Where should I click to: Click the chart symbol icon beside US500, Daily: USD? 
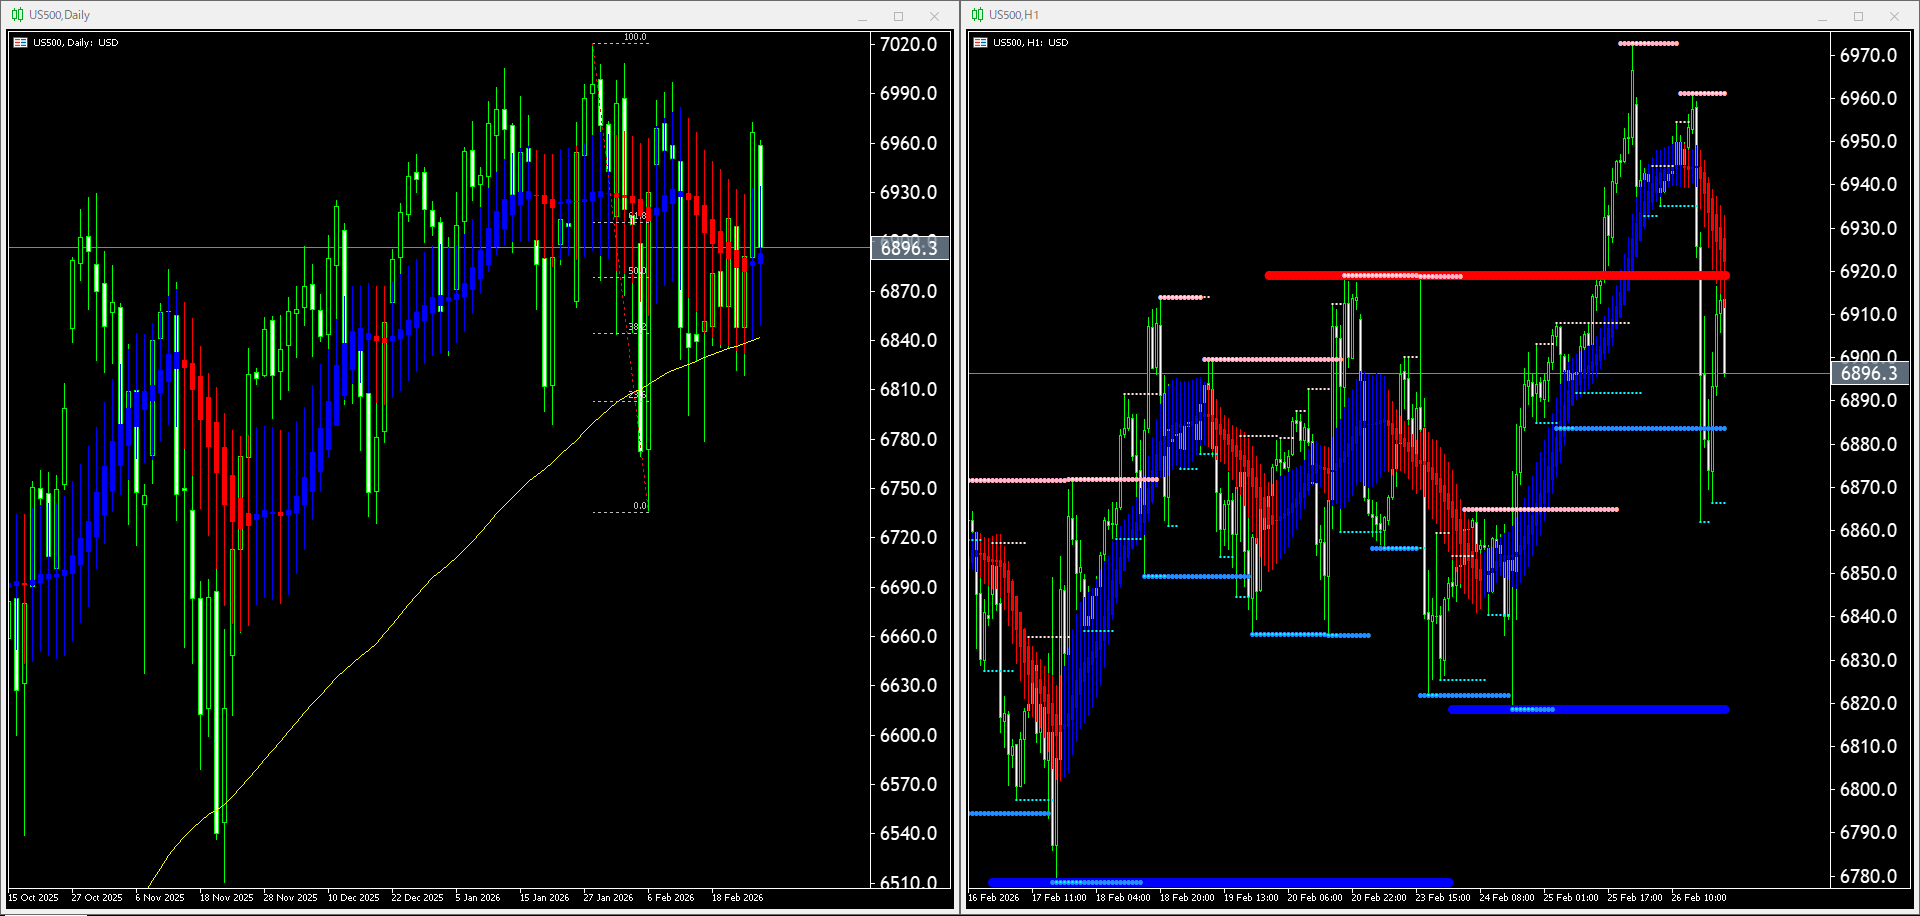tap(20, 43)
